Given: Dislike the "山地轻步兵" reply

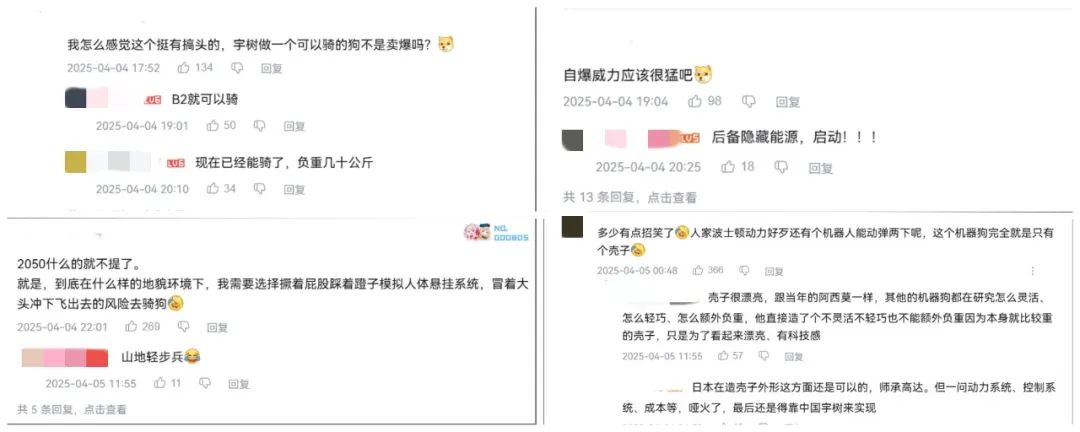Looking at the screenshot, I should click(205, 383).
